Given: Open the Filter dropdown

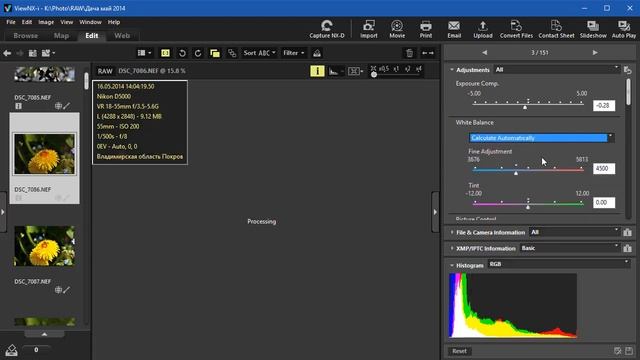Looking at the screenshot, I should coord(294,53).
